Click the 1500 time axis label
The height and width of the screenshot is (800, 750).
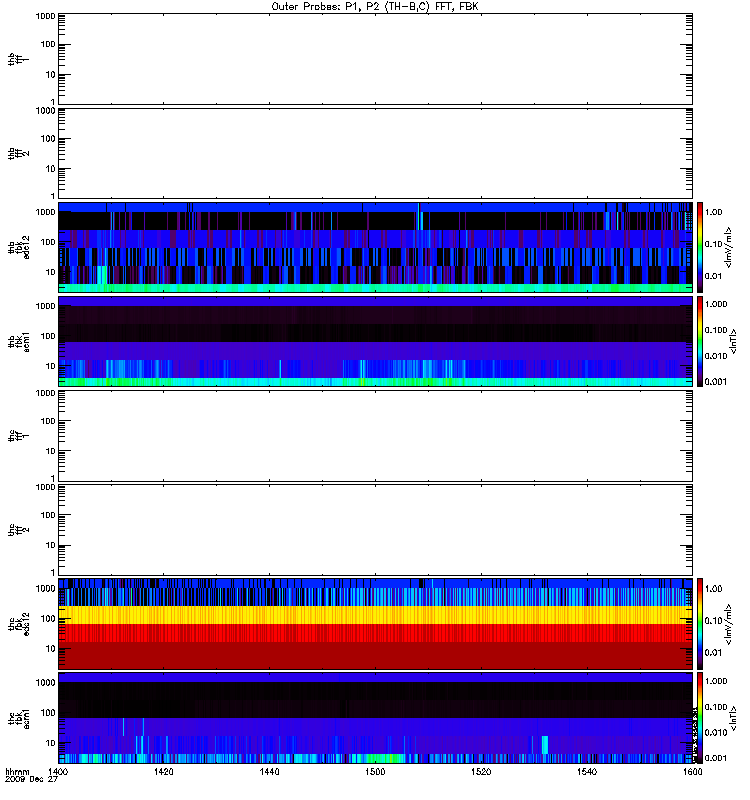coord(375,772)
